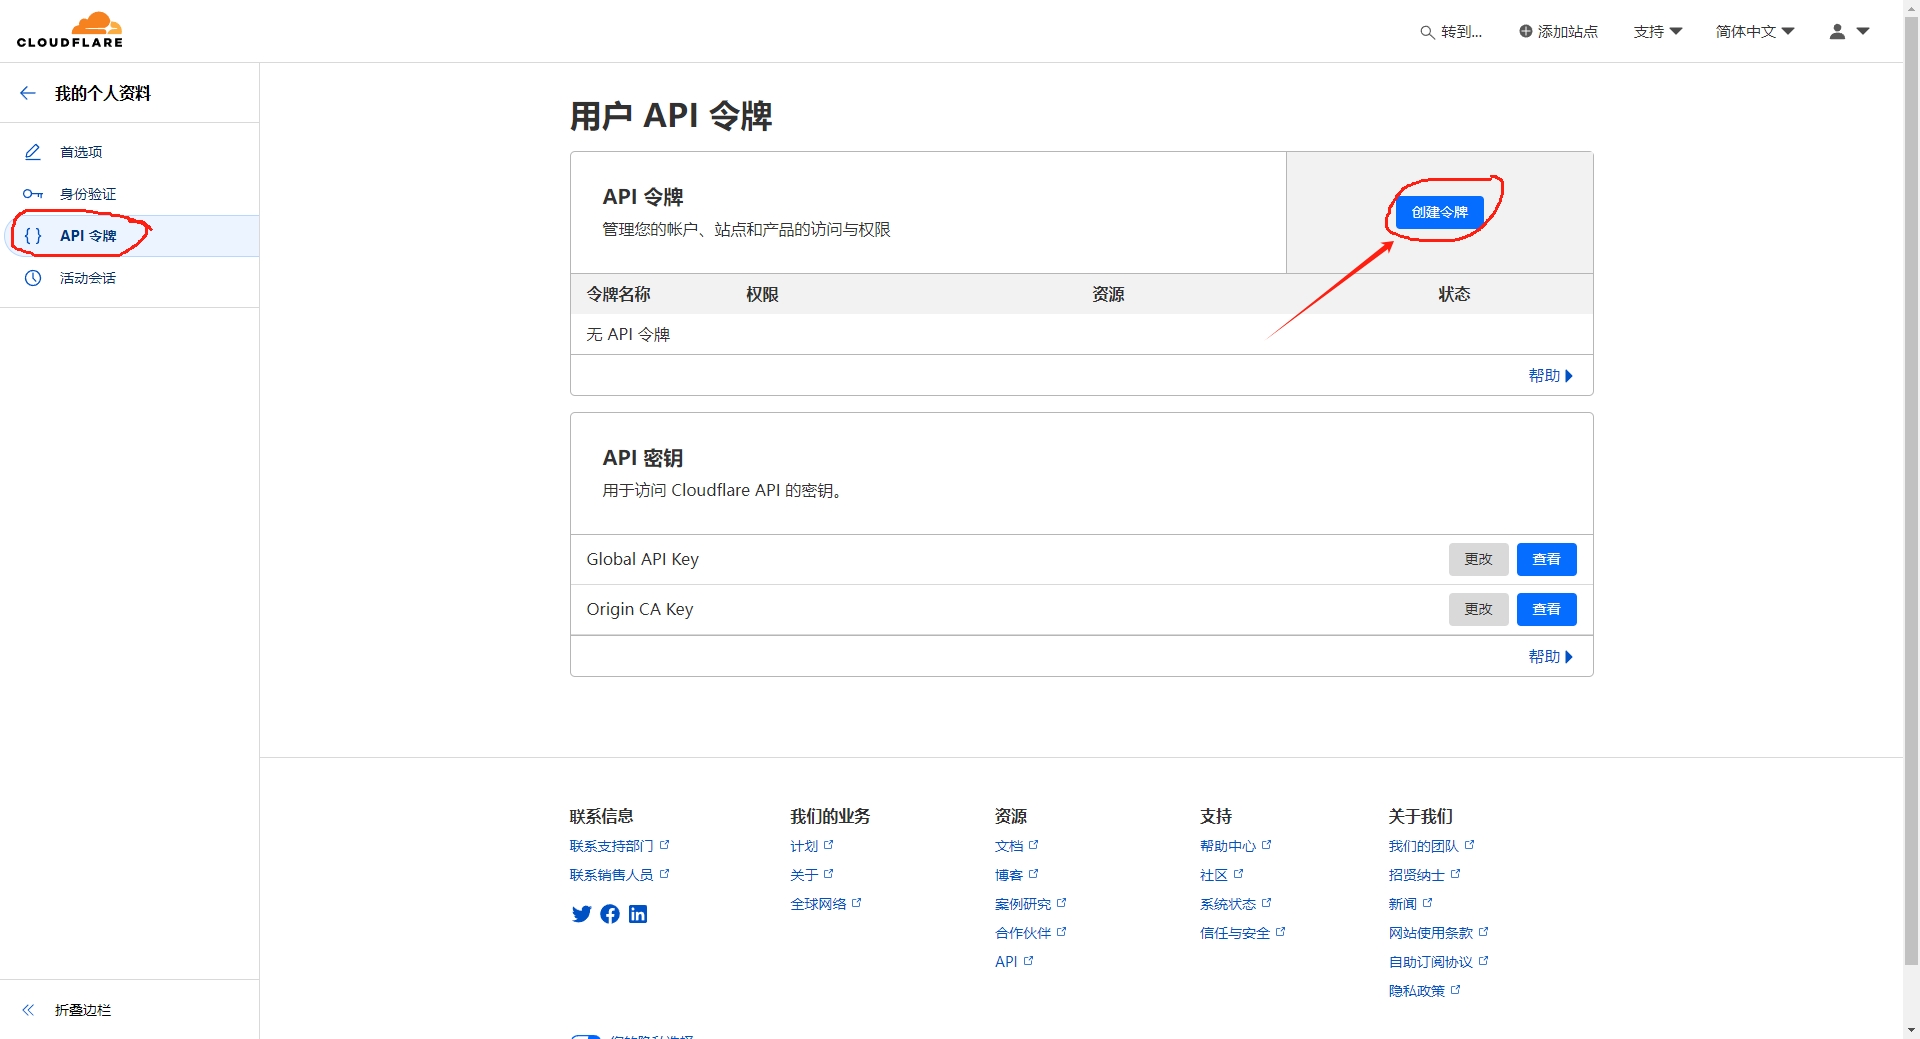1920x1039 pixels.
Task: Click the scrollbar down arrow
Action: coord(1911,1029)
